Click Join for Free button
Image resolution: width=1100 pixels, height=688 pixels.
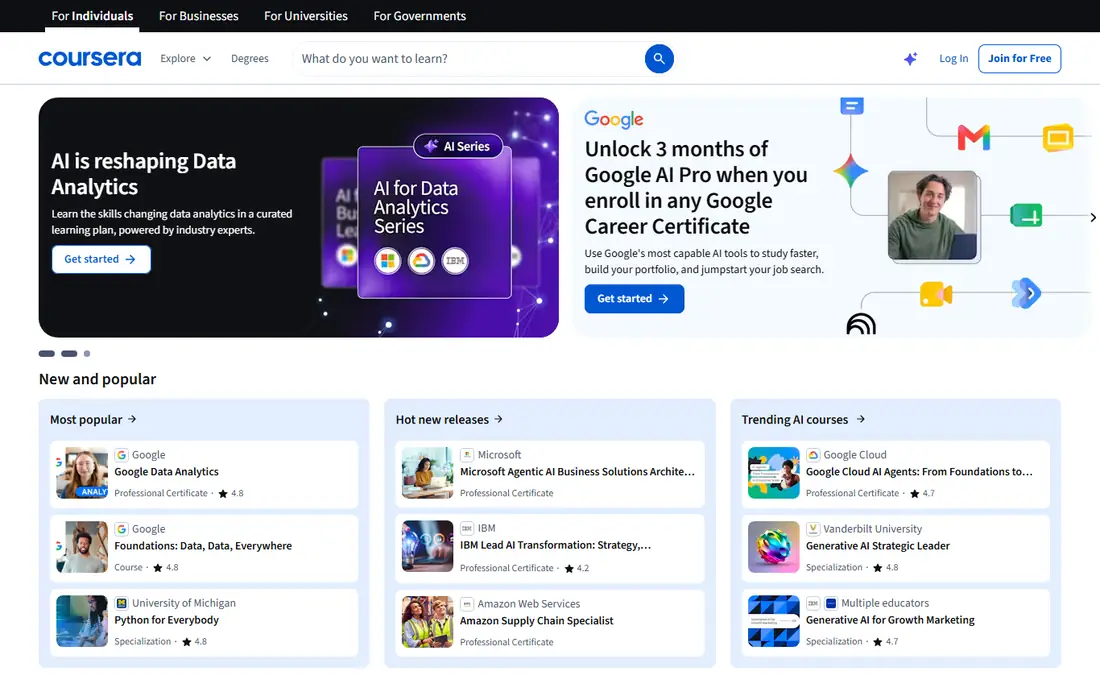[x=1019, y=59]
